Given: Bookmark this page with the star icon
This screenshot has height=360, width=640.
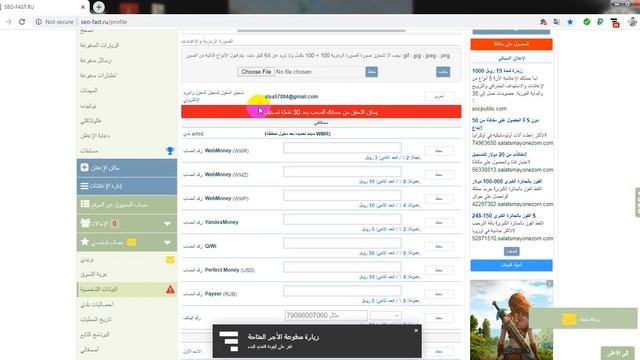Looking at the screenshot, I should (570, 22).
